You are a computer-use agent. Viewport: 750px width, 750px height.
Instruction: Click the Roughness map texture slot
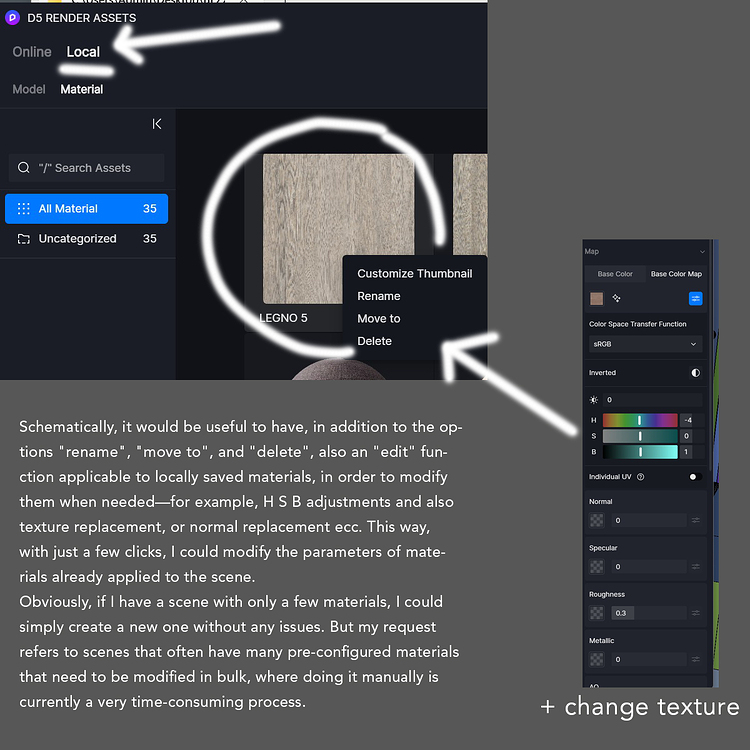pos(596,613)
